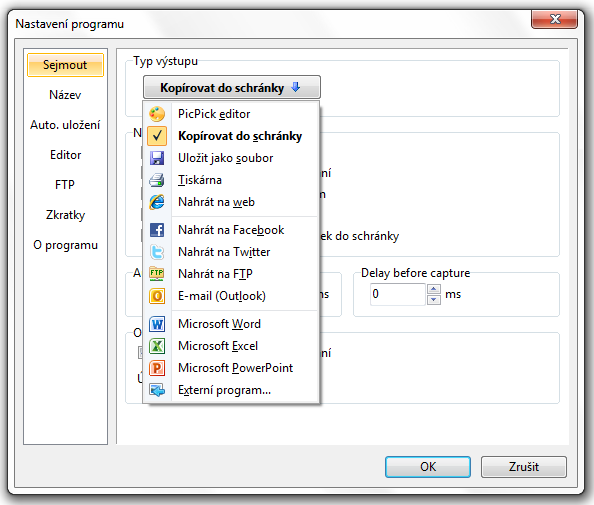
Task: Open the FTP settings tab
Action: (x=65, y=184)
